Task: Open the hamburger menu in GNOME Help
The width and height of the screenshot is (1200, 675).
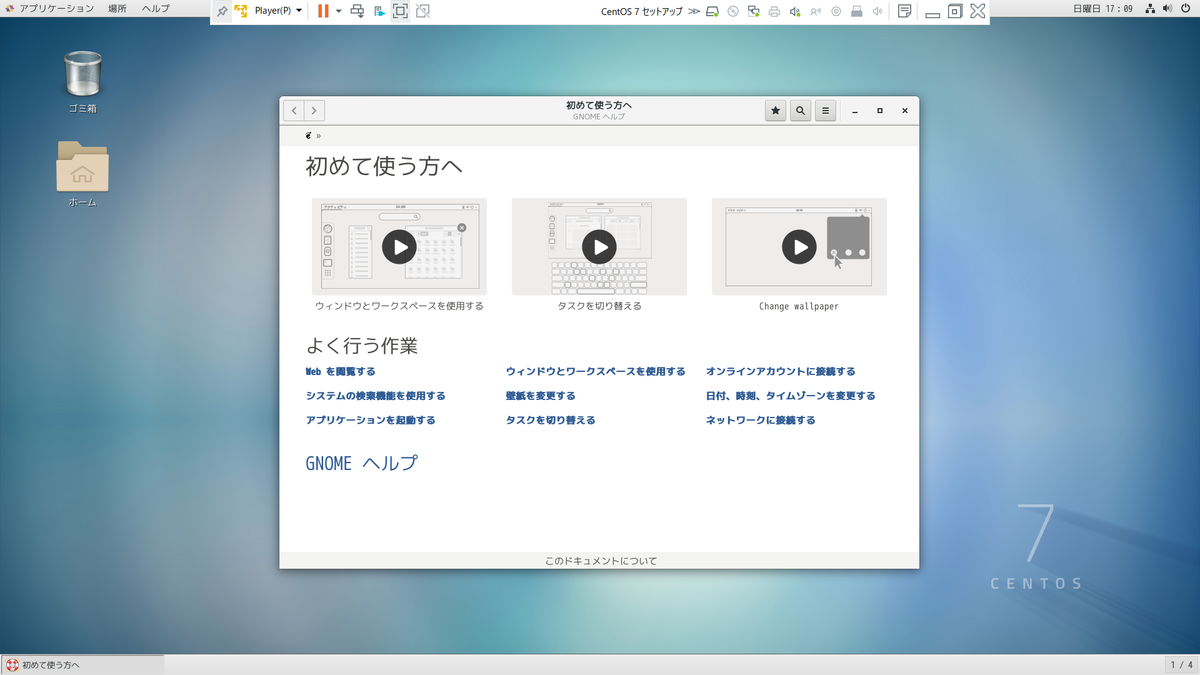Action: [824, 110]
